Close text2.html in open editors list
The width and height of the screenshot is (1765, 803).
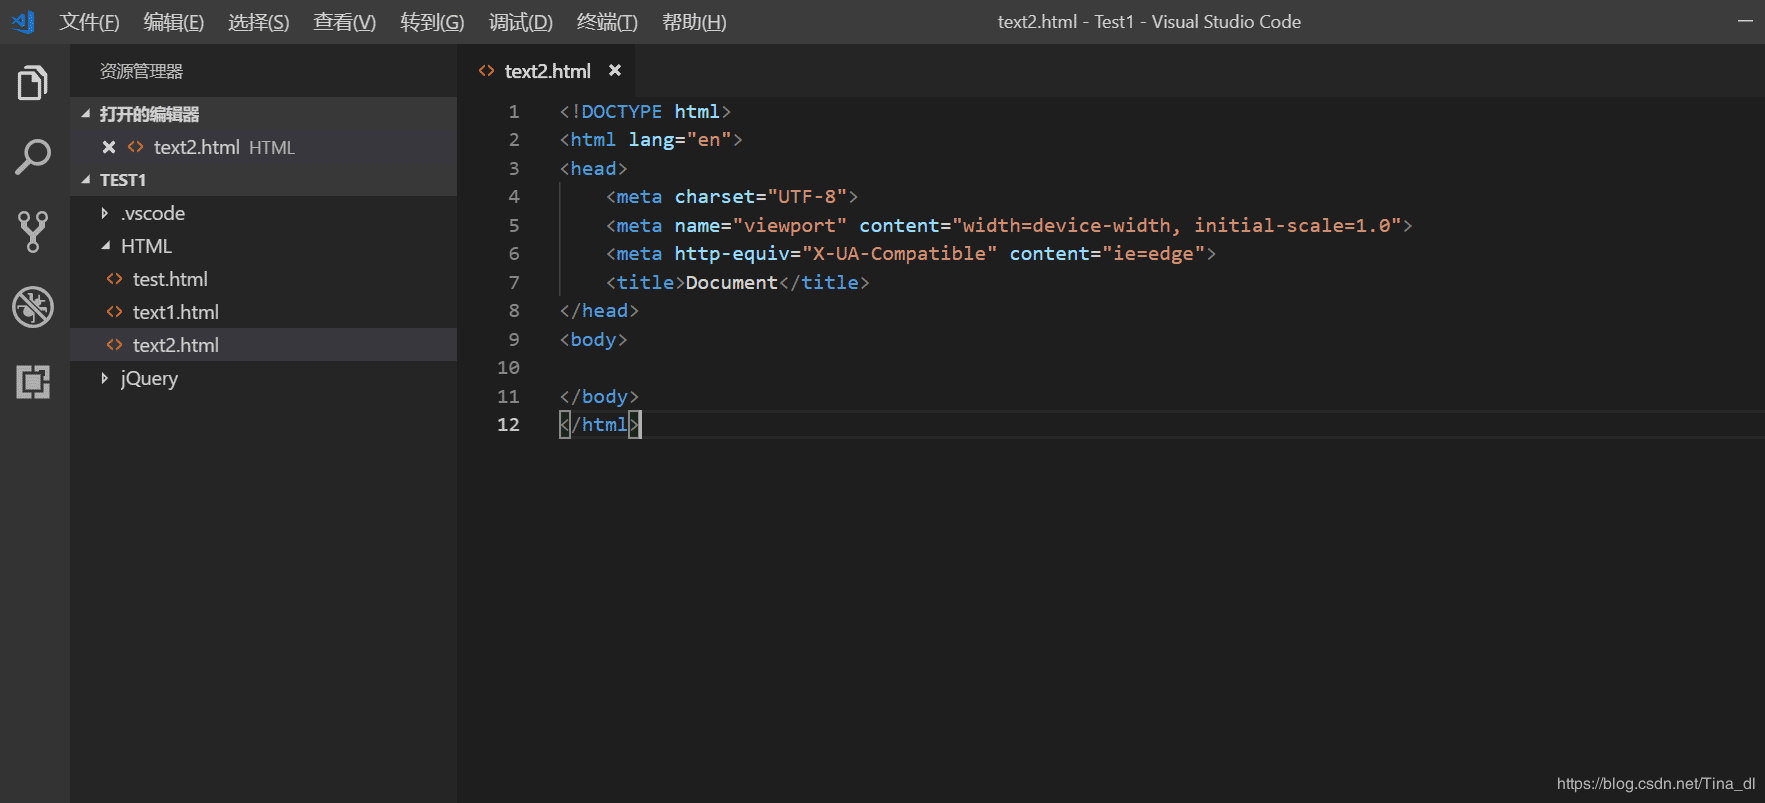pos(109,147)
